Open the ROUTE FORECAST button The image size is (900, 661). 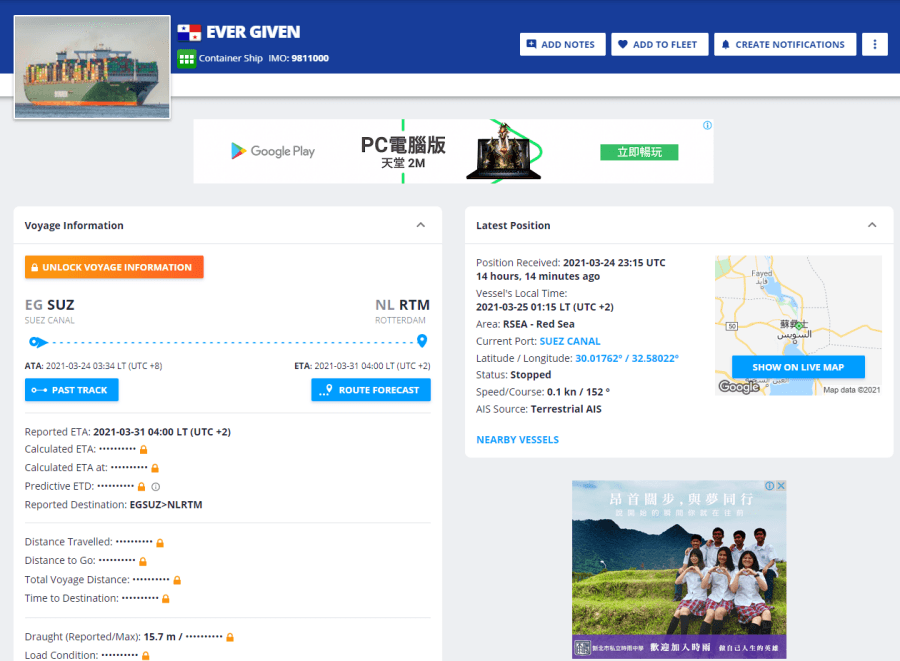pos(371,390)
